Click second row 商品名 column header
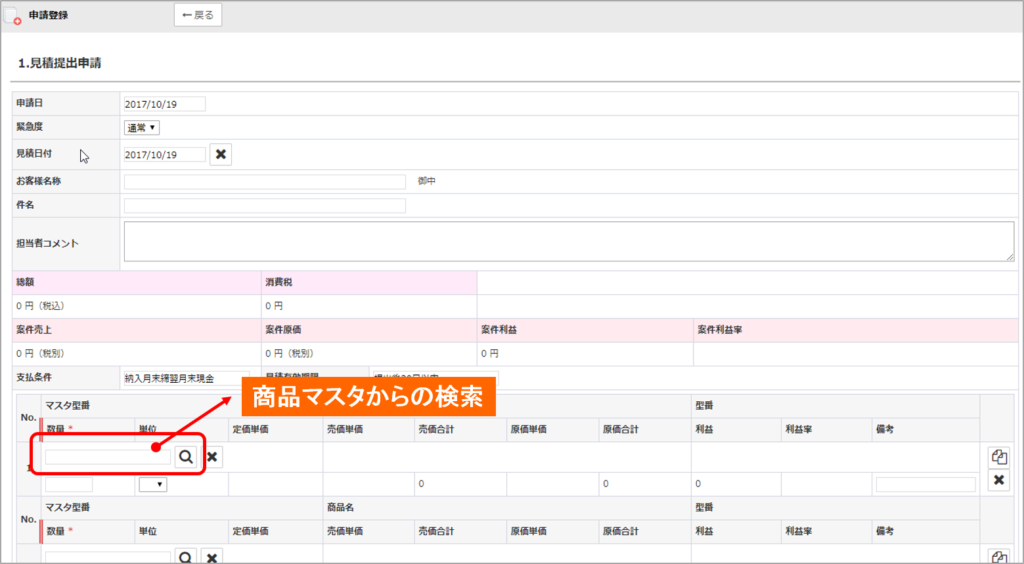This screenshot has height=564, width=1024. (x=507, y=507)
